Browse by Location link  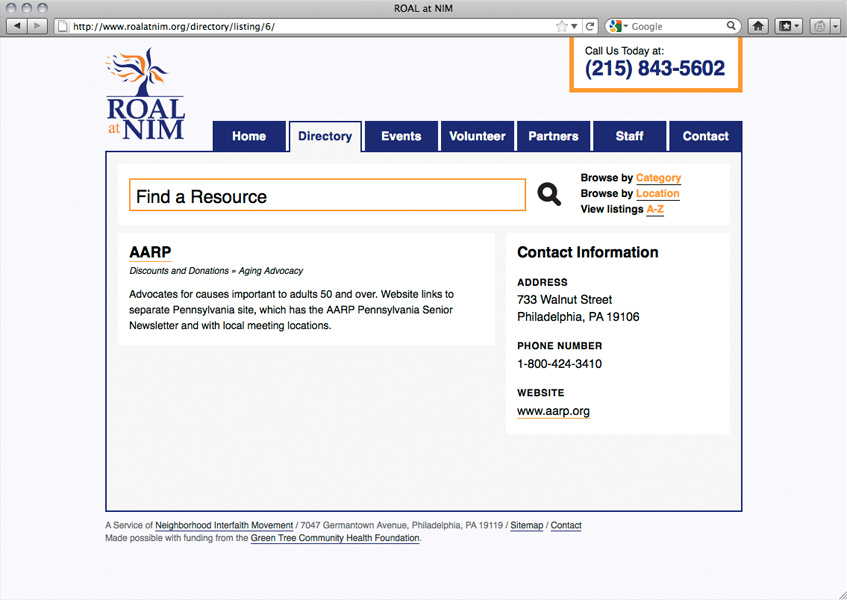(x=657, y=193)
